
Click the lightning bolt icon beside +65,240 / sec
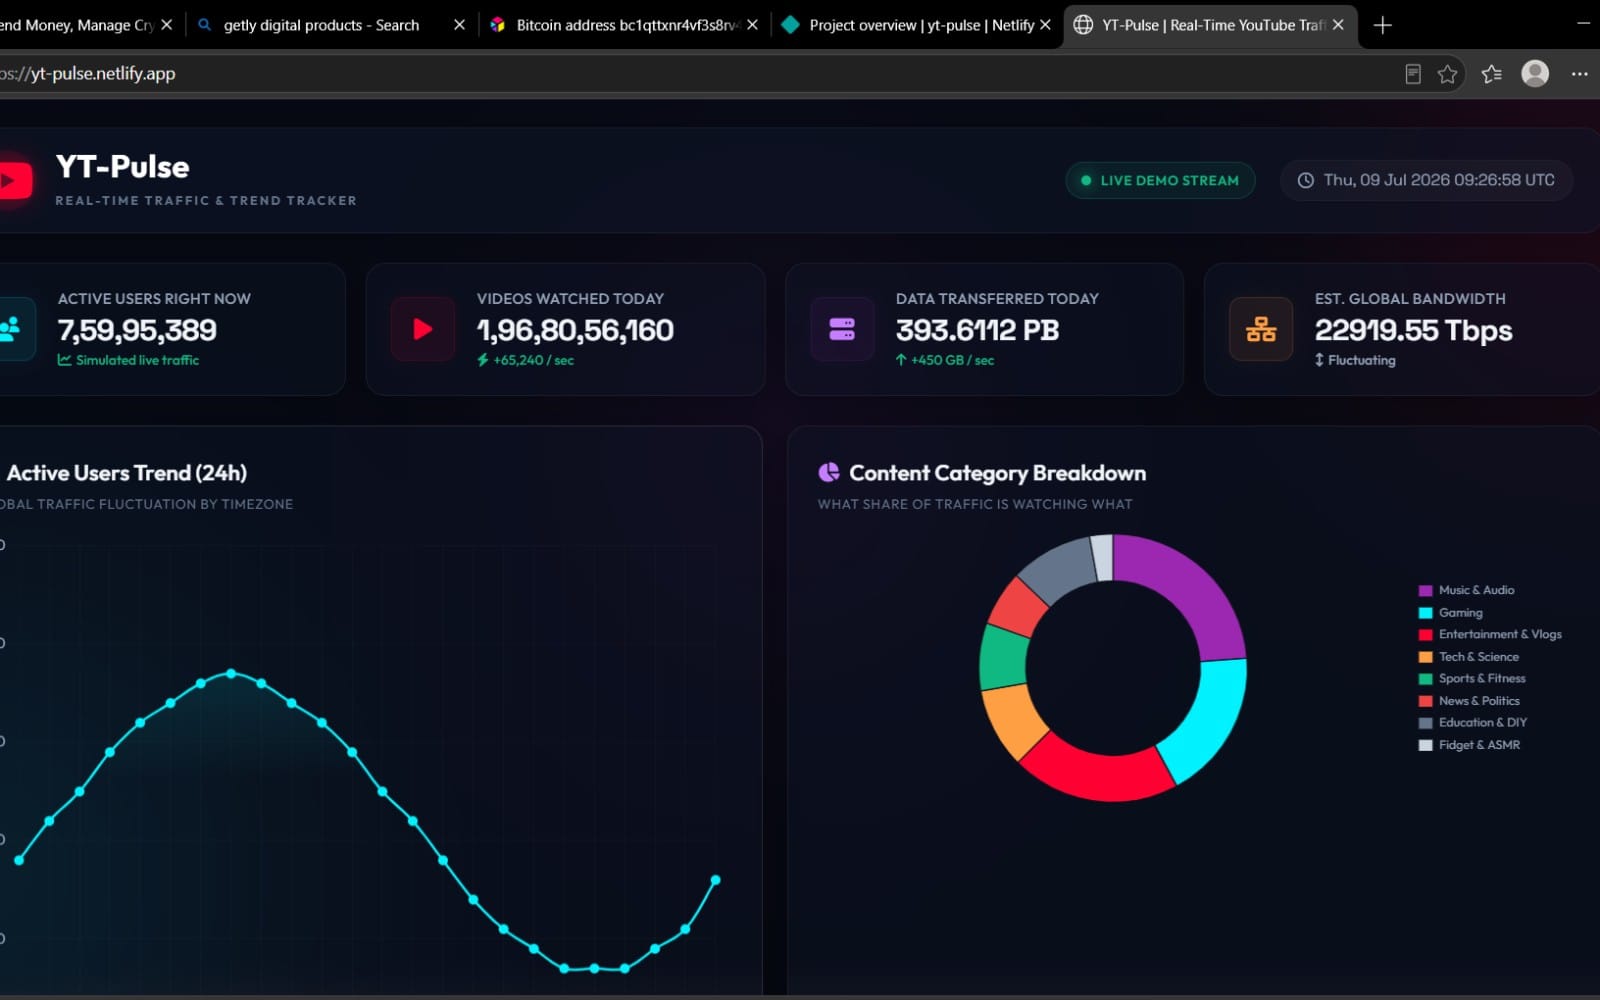tap(483, 360)
